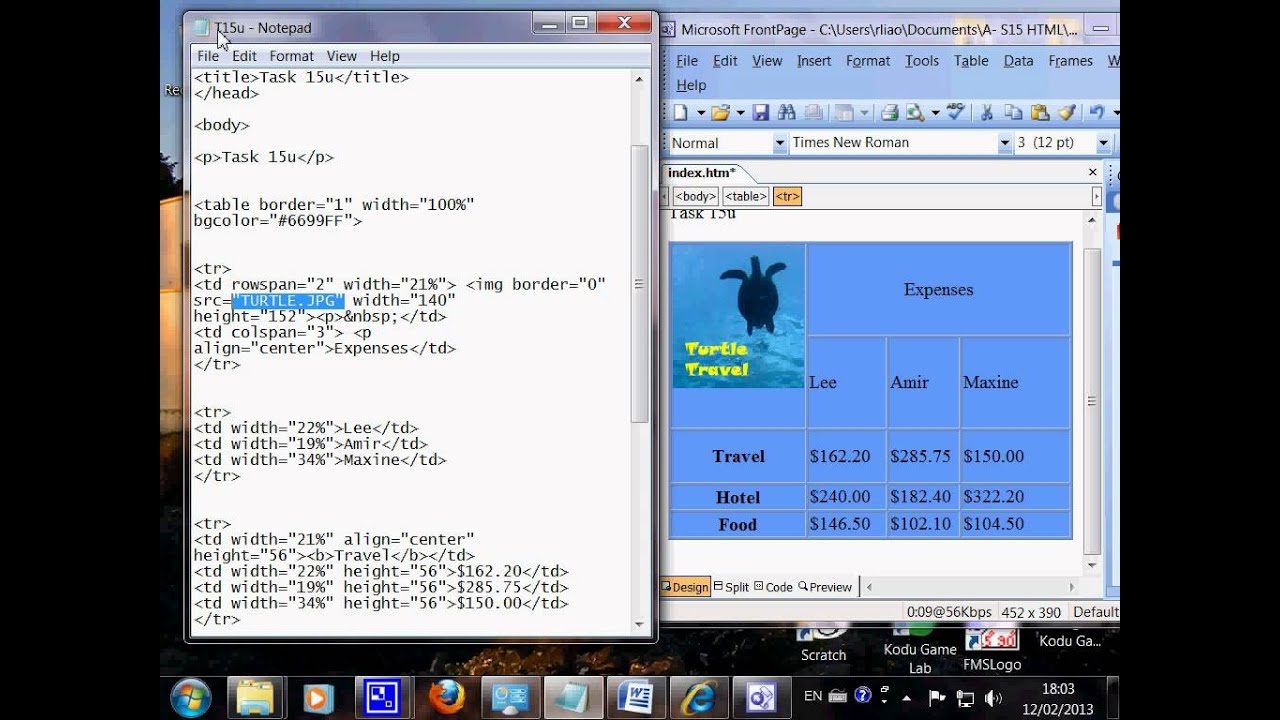Switch to FrontPage via taskbar icon
1280x720 pixels.
pyautogui.click(x=761, y=696)
